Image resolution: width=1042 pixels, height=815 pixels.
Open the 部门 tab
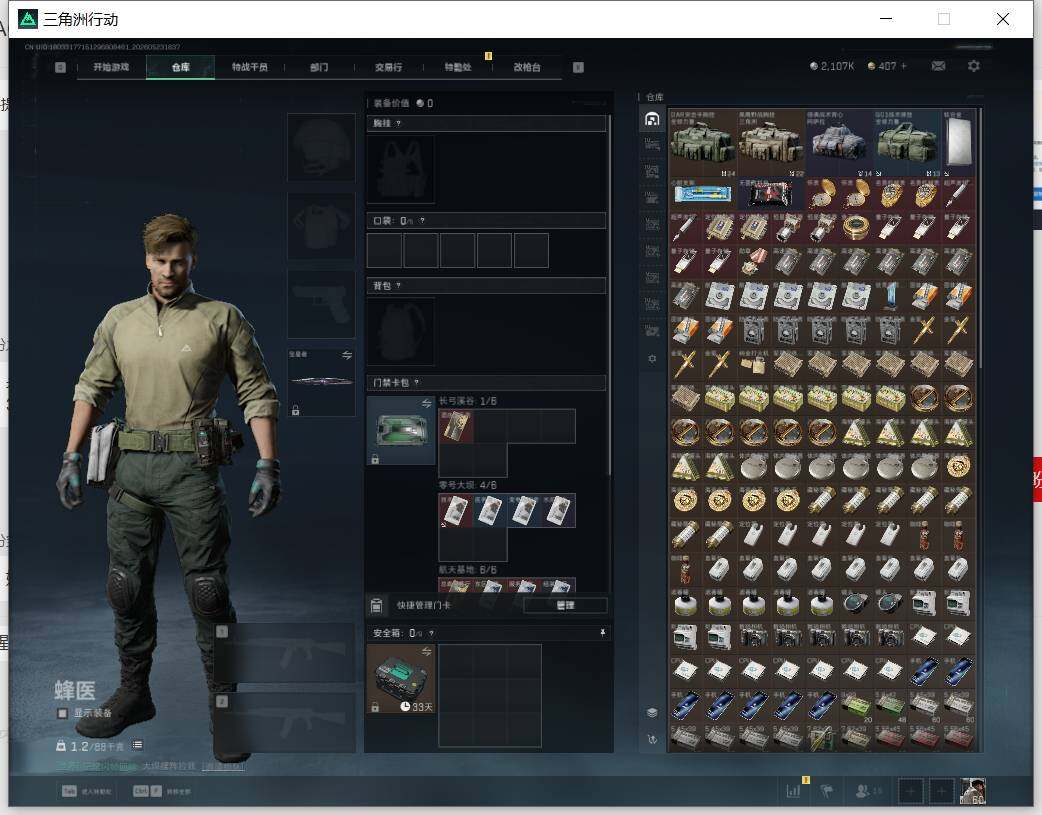319,67
